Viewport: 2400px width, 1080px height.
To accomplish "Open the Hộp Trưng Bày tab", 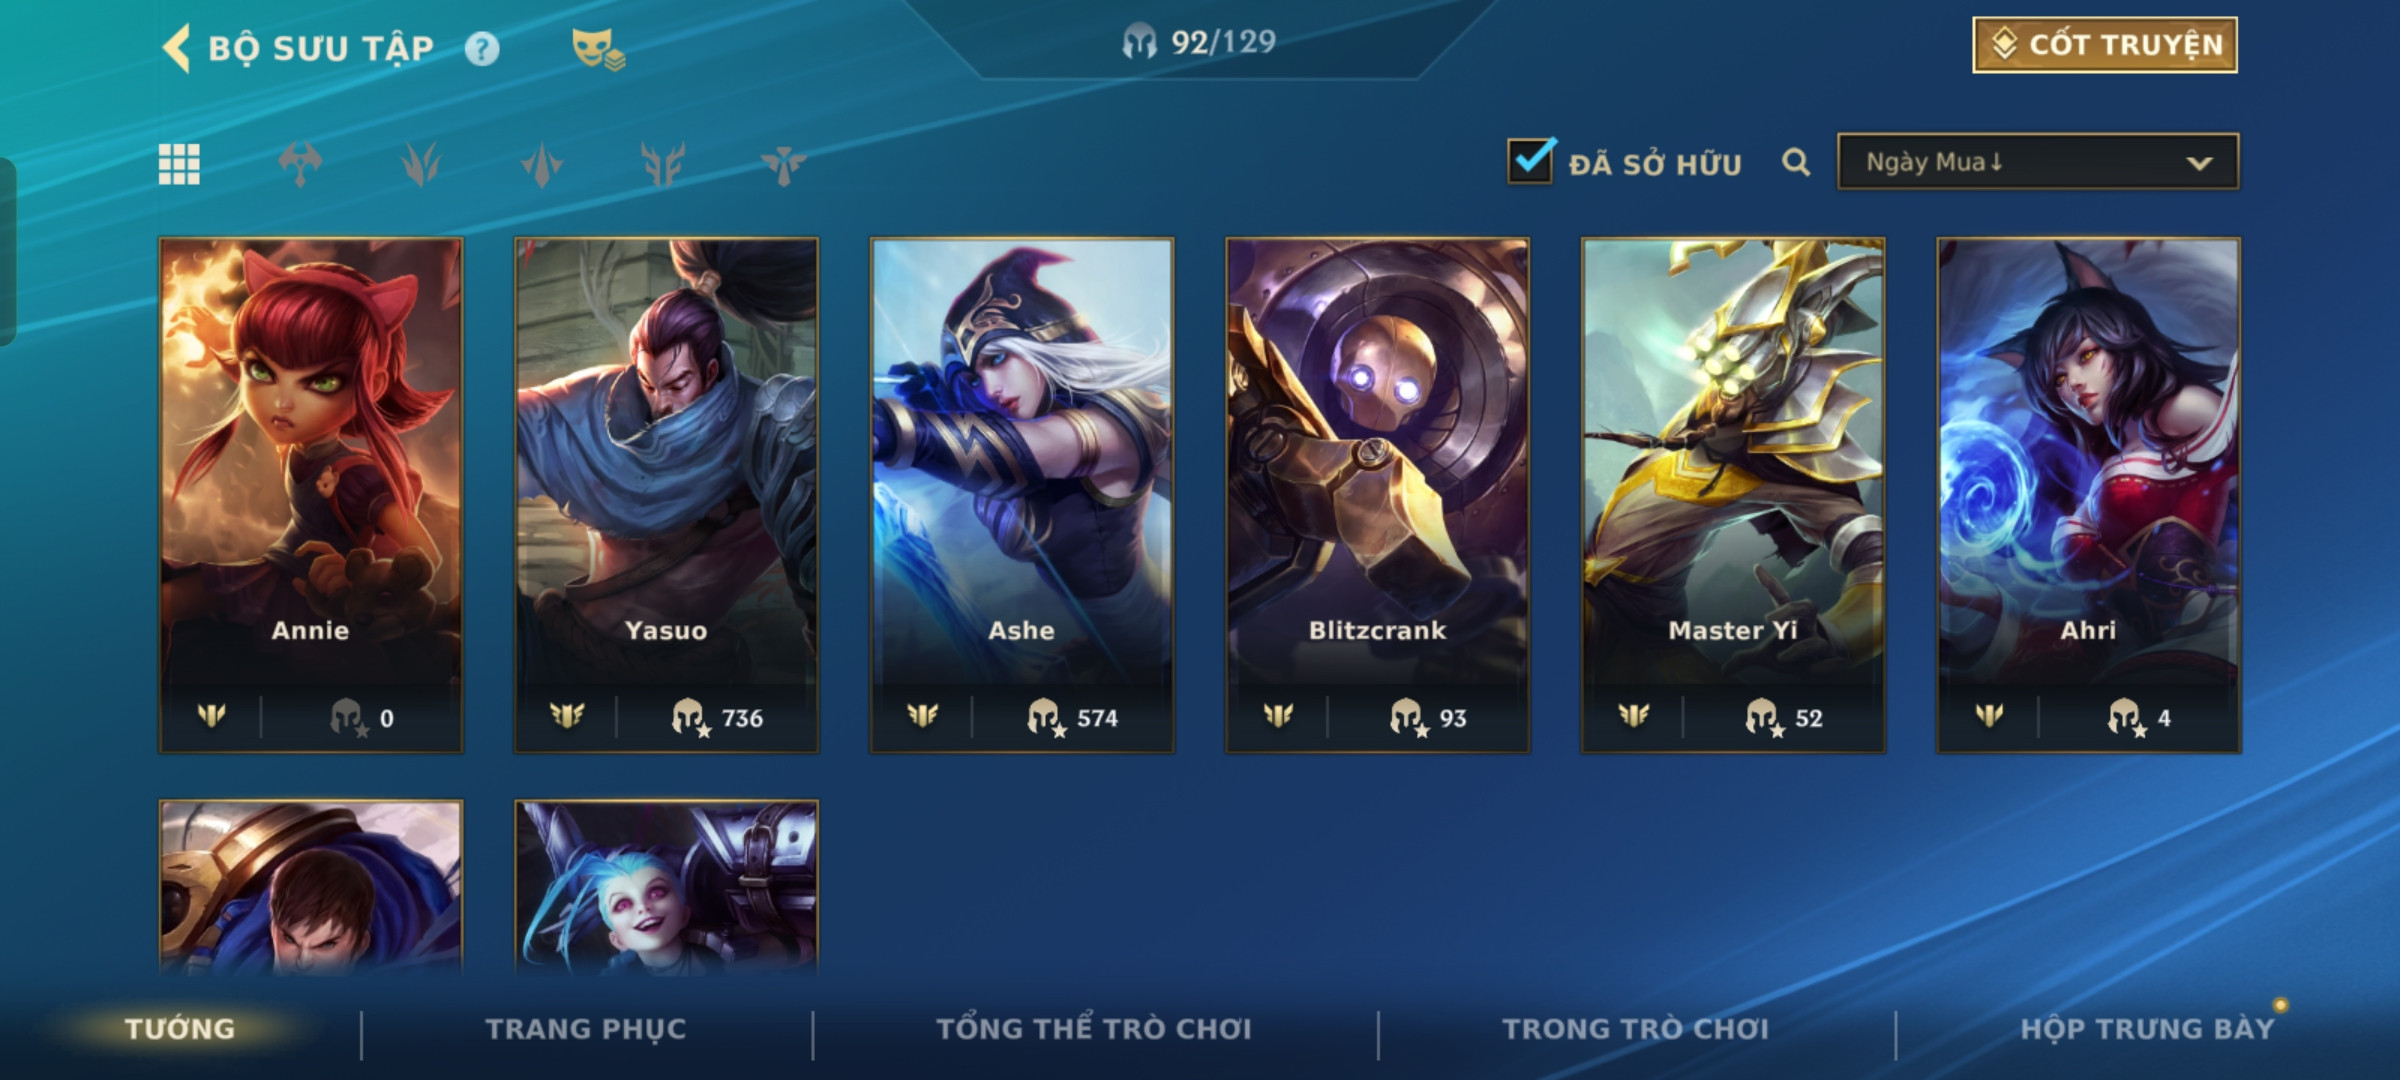I will tap(2147, 1029).
